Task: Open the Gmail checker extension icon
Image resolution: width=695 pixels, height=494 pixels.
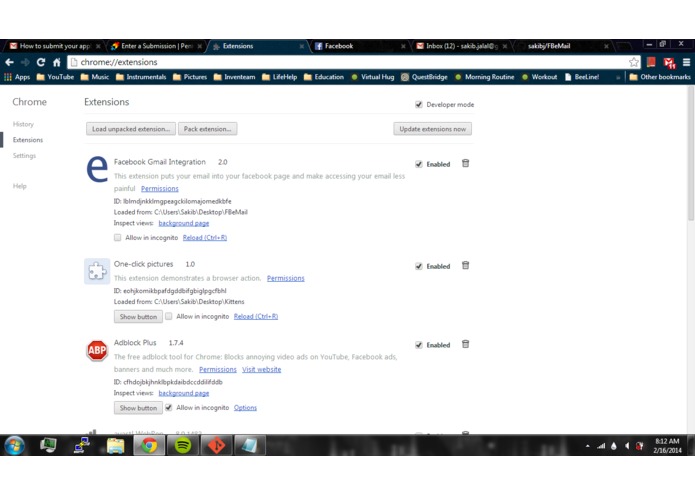Action: (669, 63)
